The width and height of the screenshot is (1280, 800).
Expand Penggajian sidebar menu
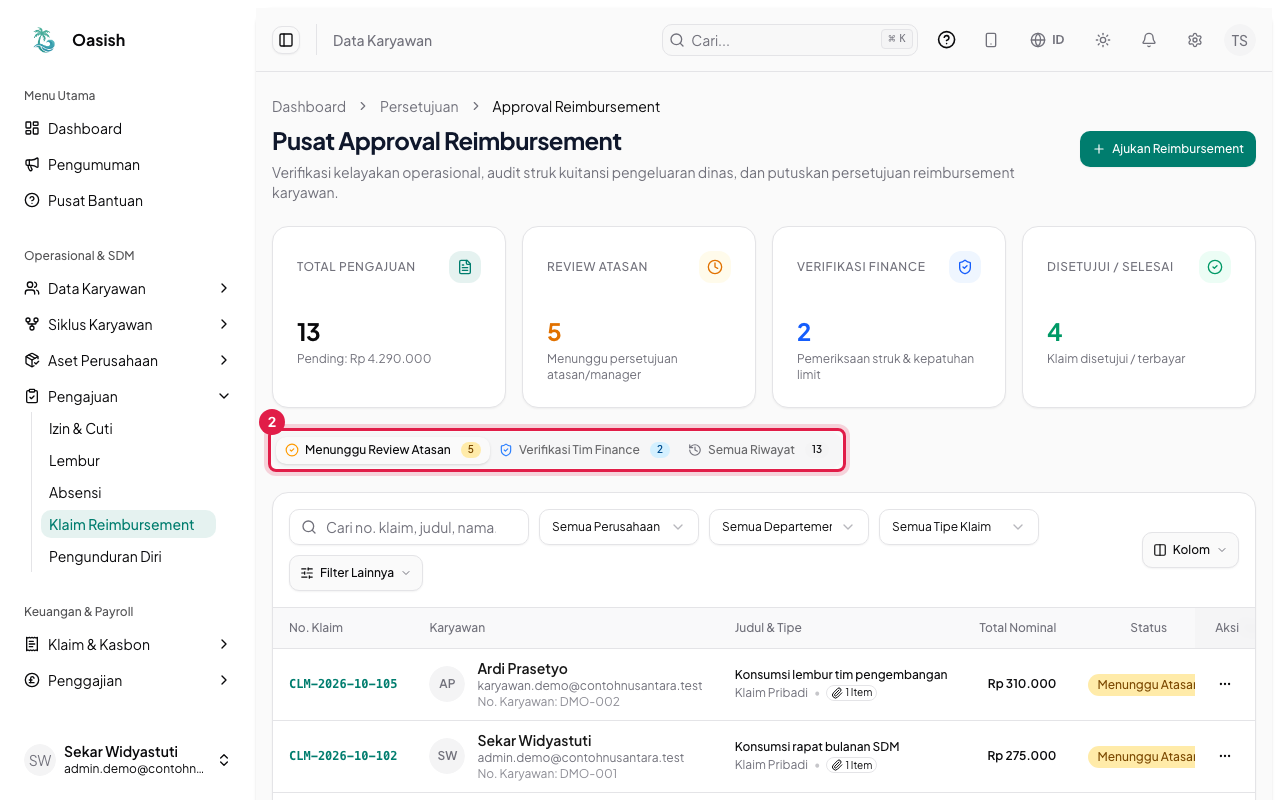pyautogui.click(x=127, y=681)
